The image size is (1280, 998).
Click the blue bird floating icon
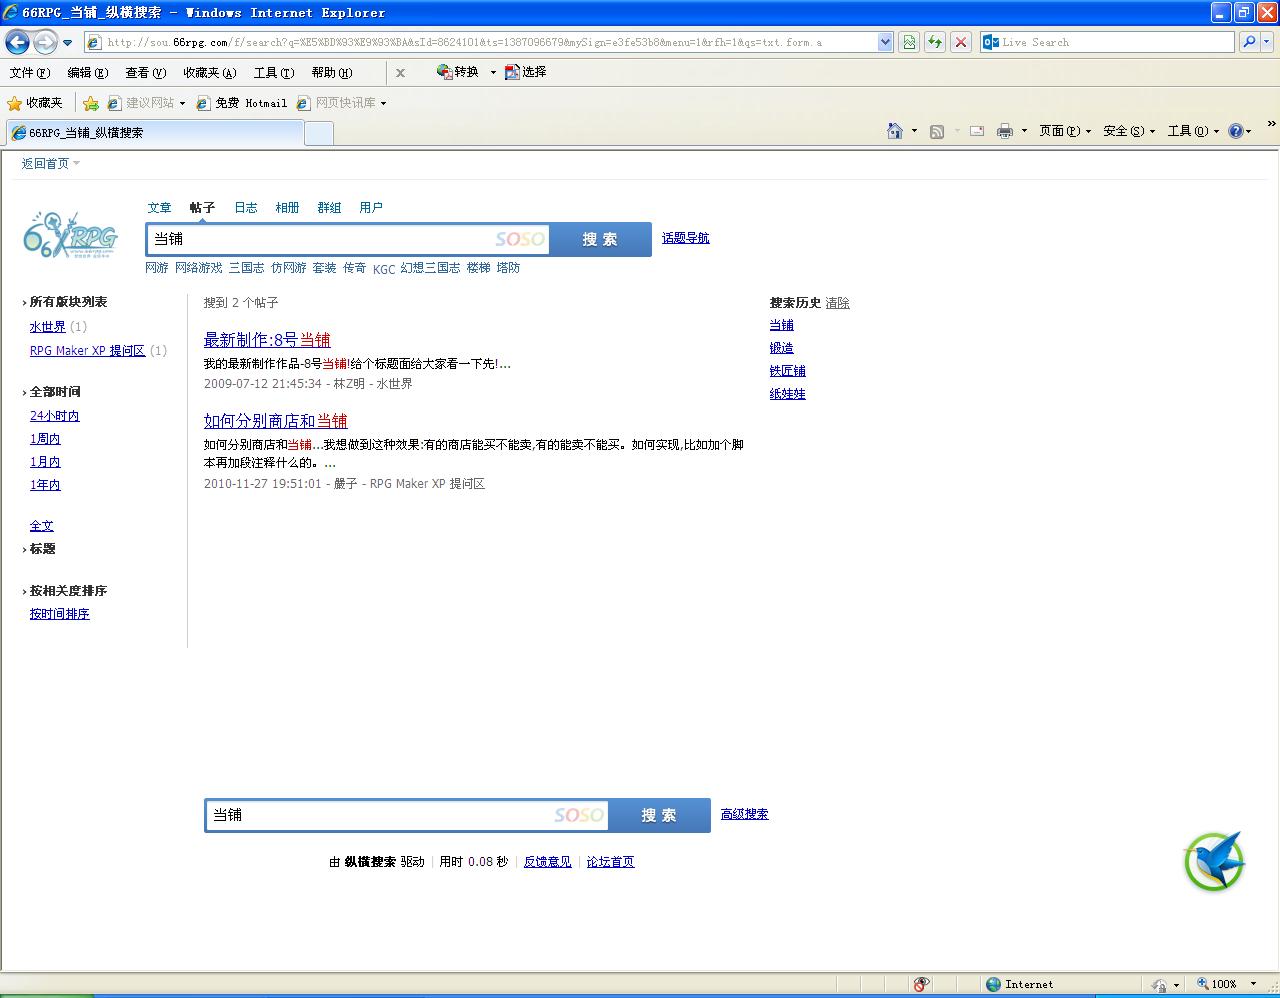click(x=1215, y=861)
